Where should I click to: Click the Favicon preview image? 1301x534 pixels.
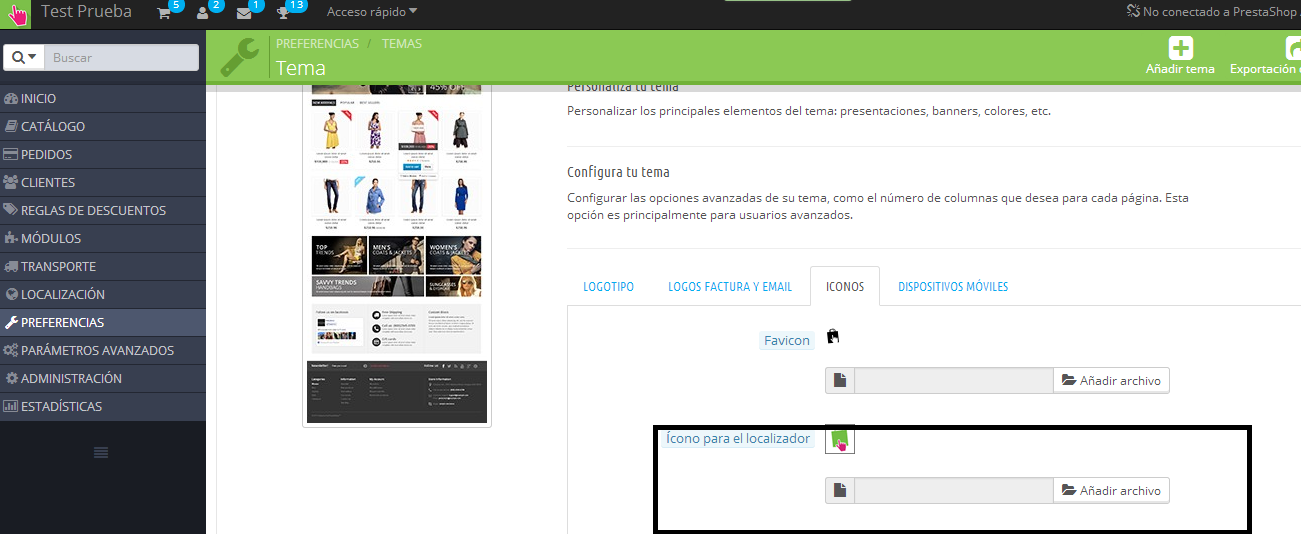(x=833, y=338)
